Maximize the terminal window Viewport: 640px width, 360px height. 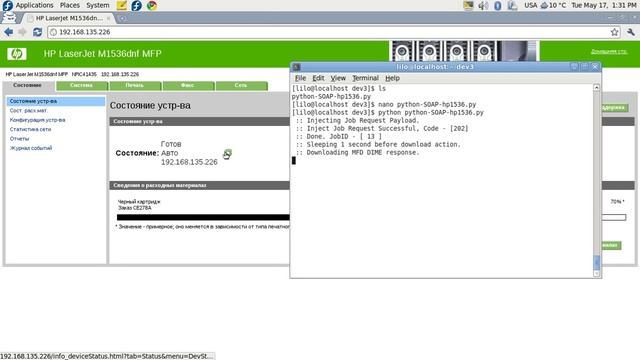pyautogui.click(x=584, y=67)
